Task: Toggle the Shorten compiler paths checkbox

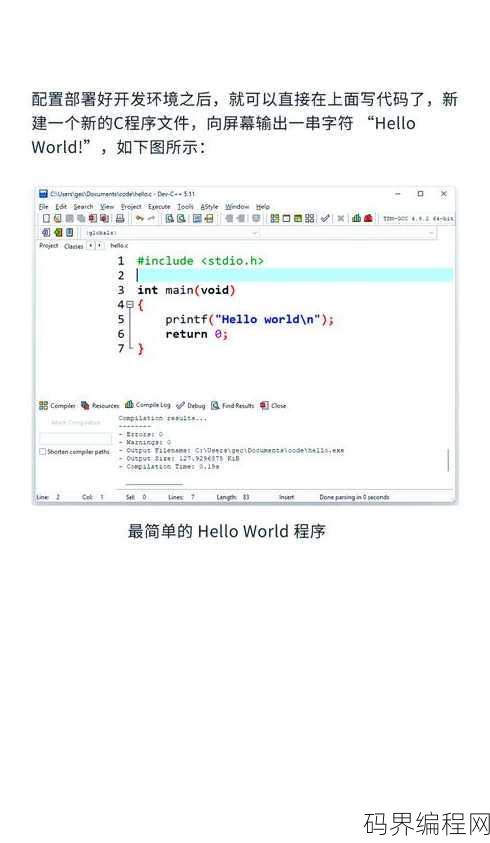Action: point(42,452)
